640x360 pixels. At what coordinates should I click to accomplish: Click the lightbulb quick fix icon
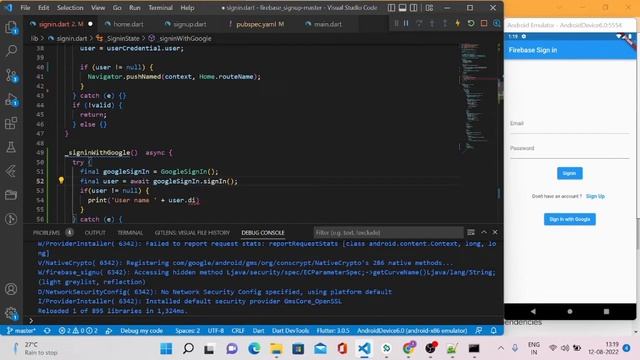(x=61, y=180)
